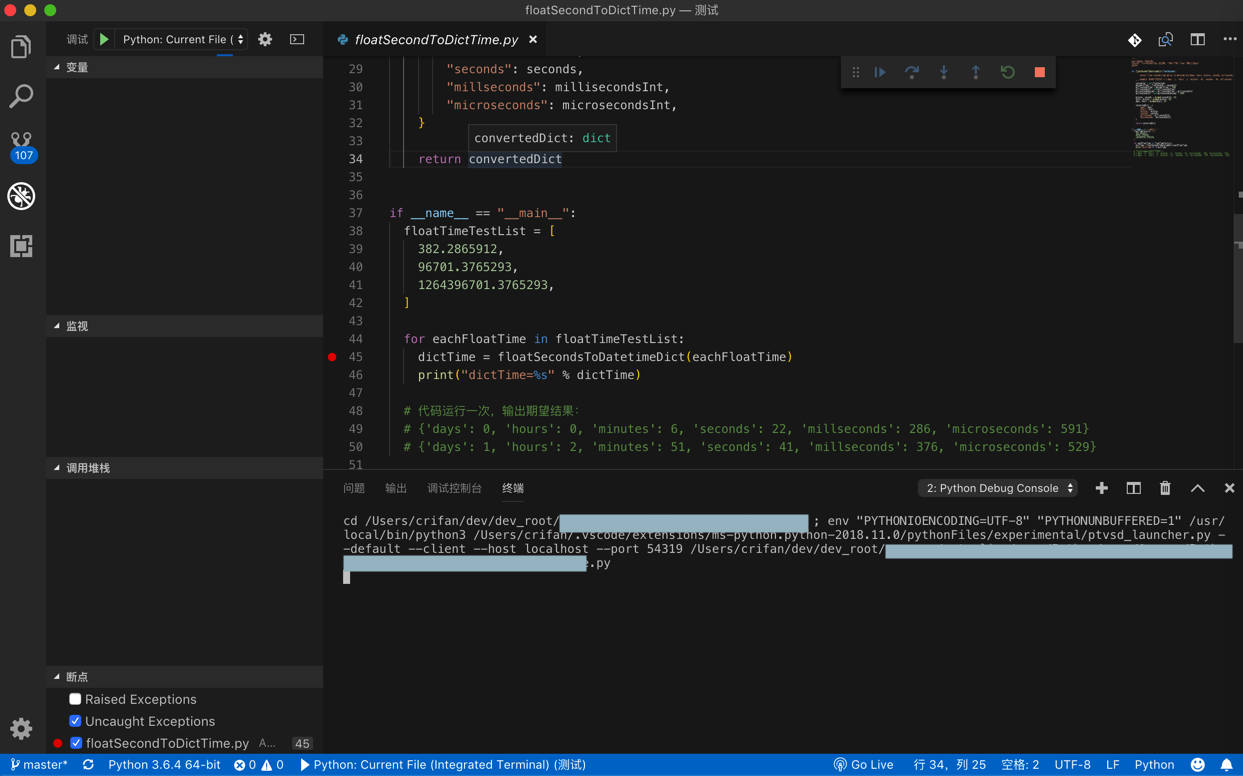1243x776 pixels.
Task: Delete terminal with trash can icon
Action: click(1165, 488)
